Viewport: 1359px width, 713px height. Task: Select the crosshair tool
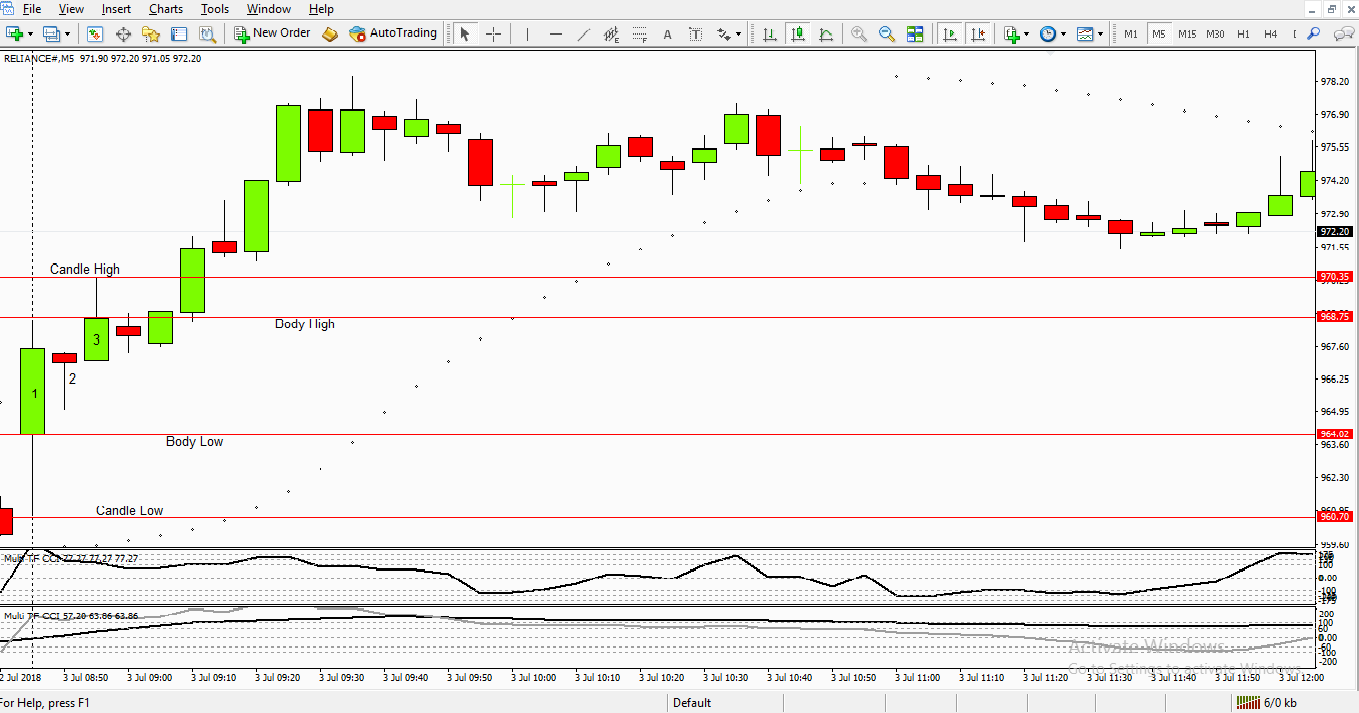[x=493, y=34]
